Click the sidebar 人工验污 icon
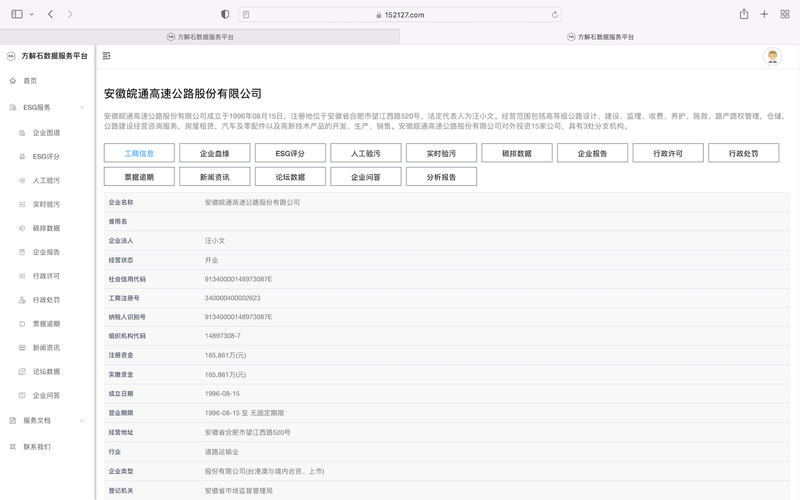The width and height of the screenshot is (800, 500). (22, 180)
